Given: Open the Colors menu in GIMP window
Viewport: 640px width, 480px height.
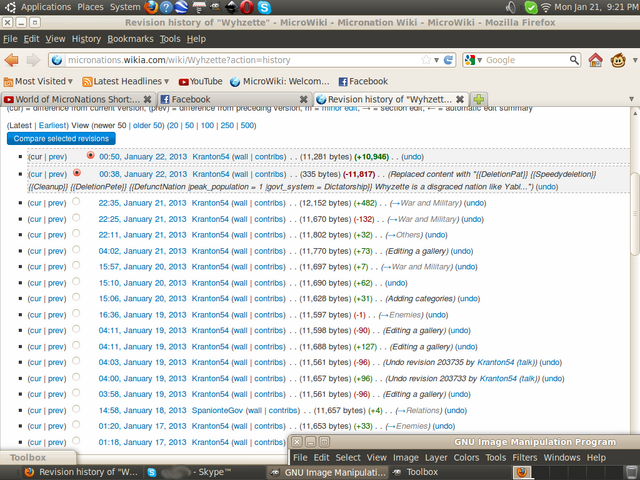Looking at the screenshot, I should 466,458.
